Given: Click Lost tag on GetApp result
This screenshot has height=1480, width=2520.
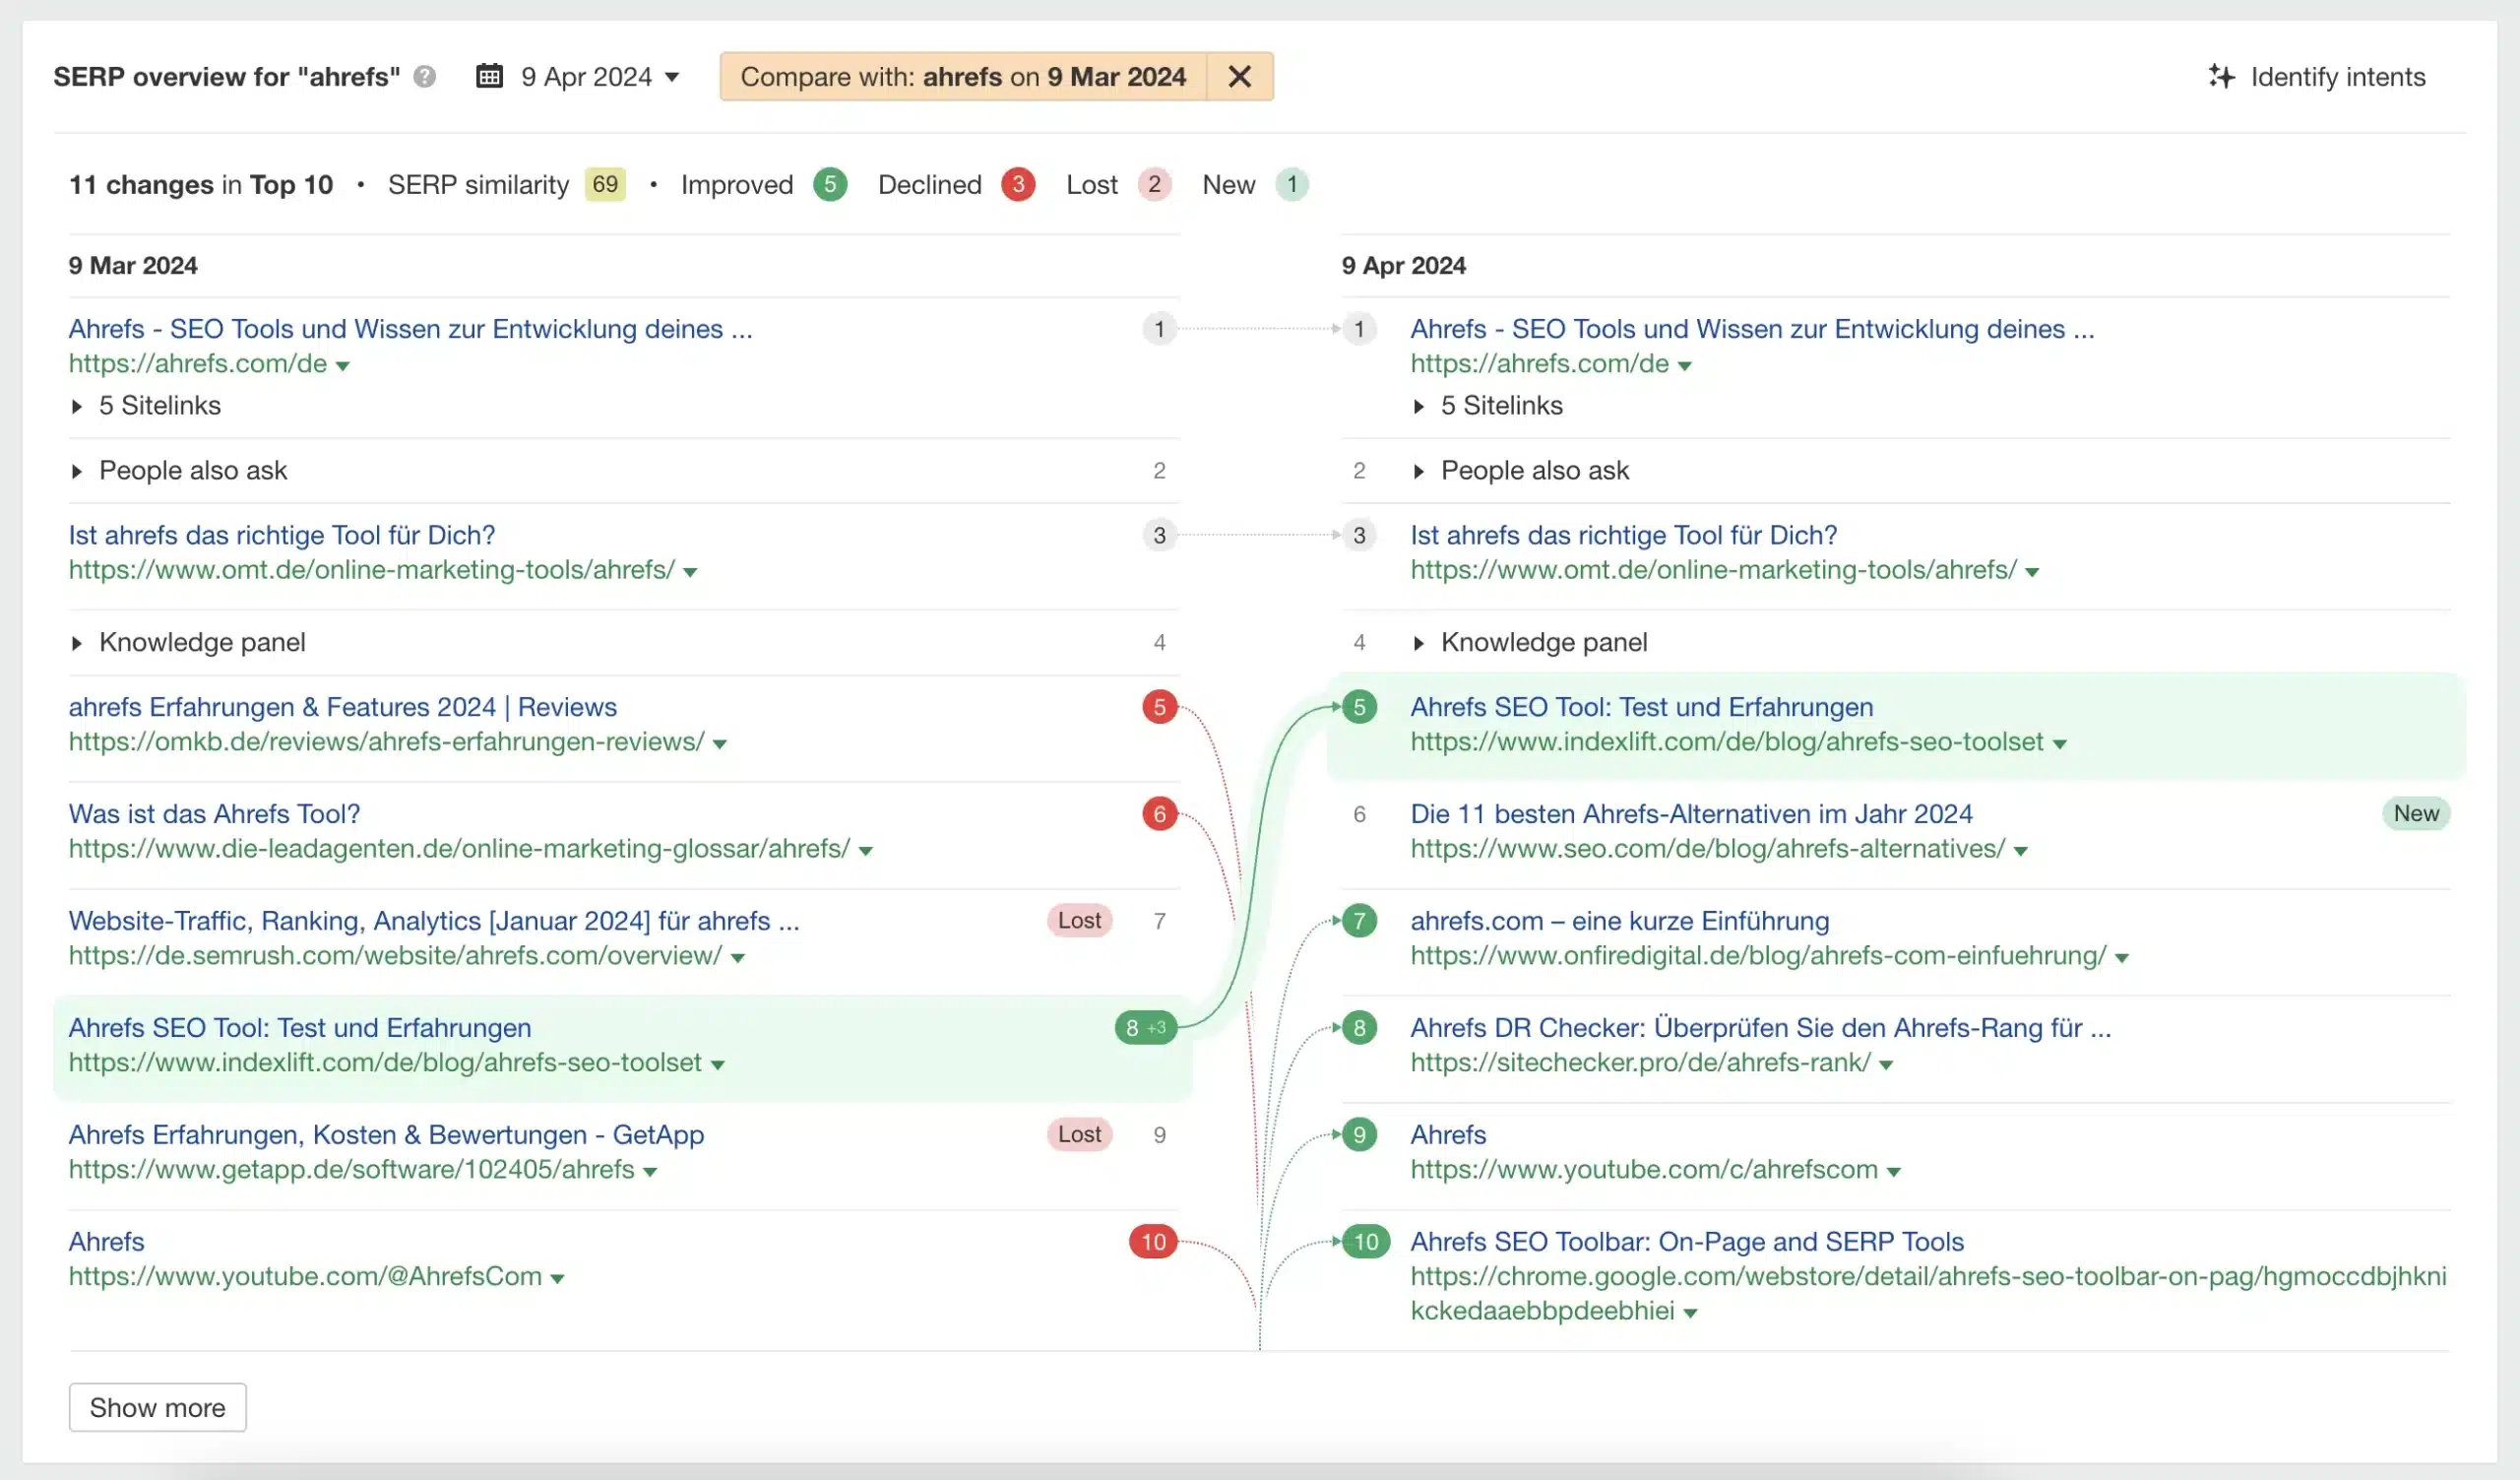Looking at the screenshot, I should click(1080, 1134).
